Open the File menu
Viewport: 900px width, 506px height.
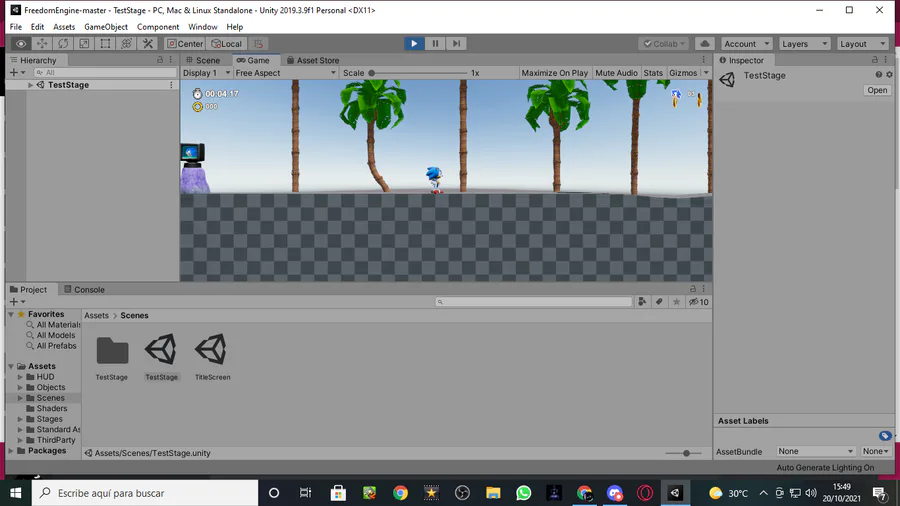pyautogui.click(x=15, y=27)
